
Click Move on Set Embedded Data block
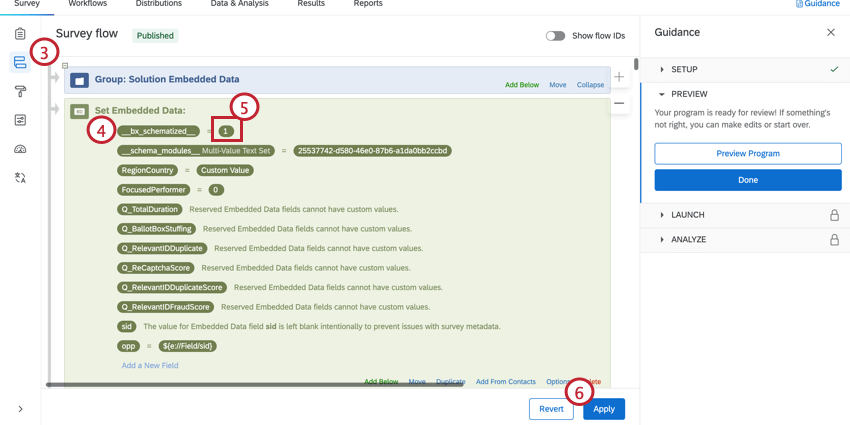click(x=417, y=382)
